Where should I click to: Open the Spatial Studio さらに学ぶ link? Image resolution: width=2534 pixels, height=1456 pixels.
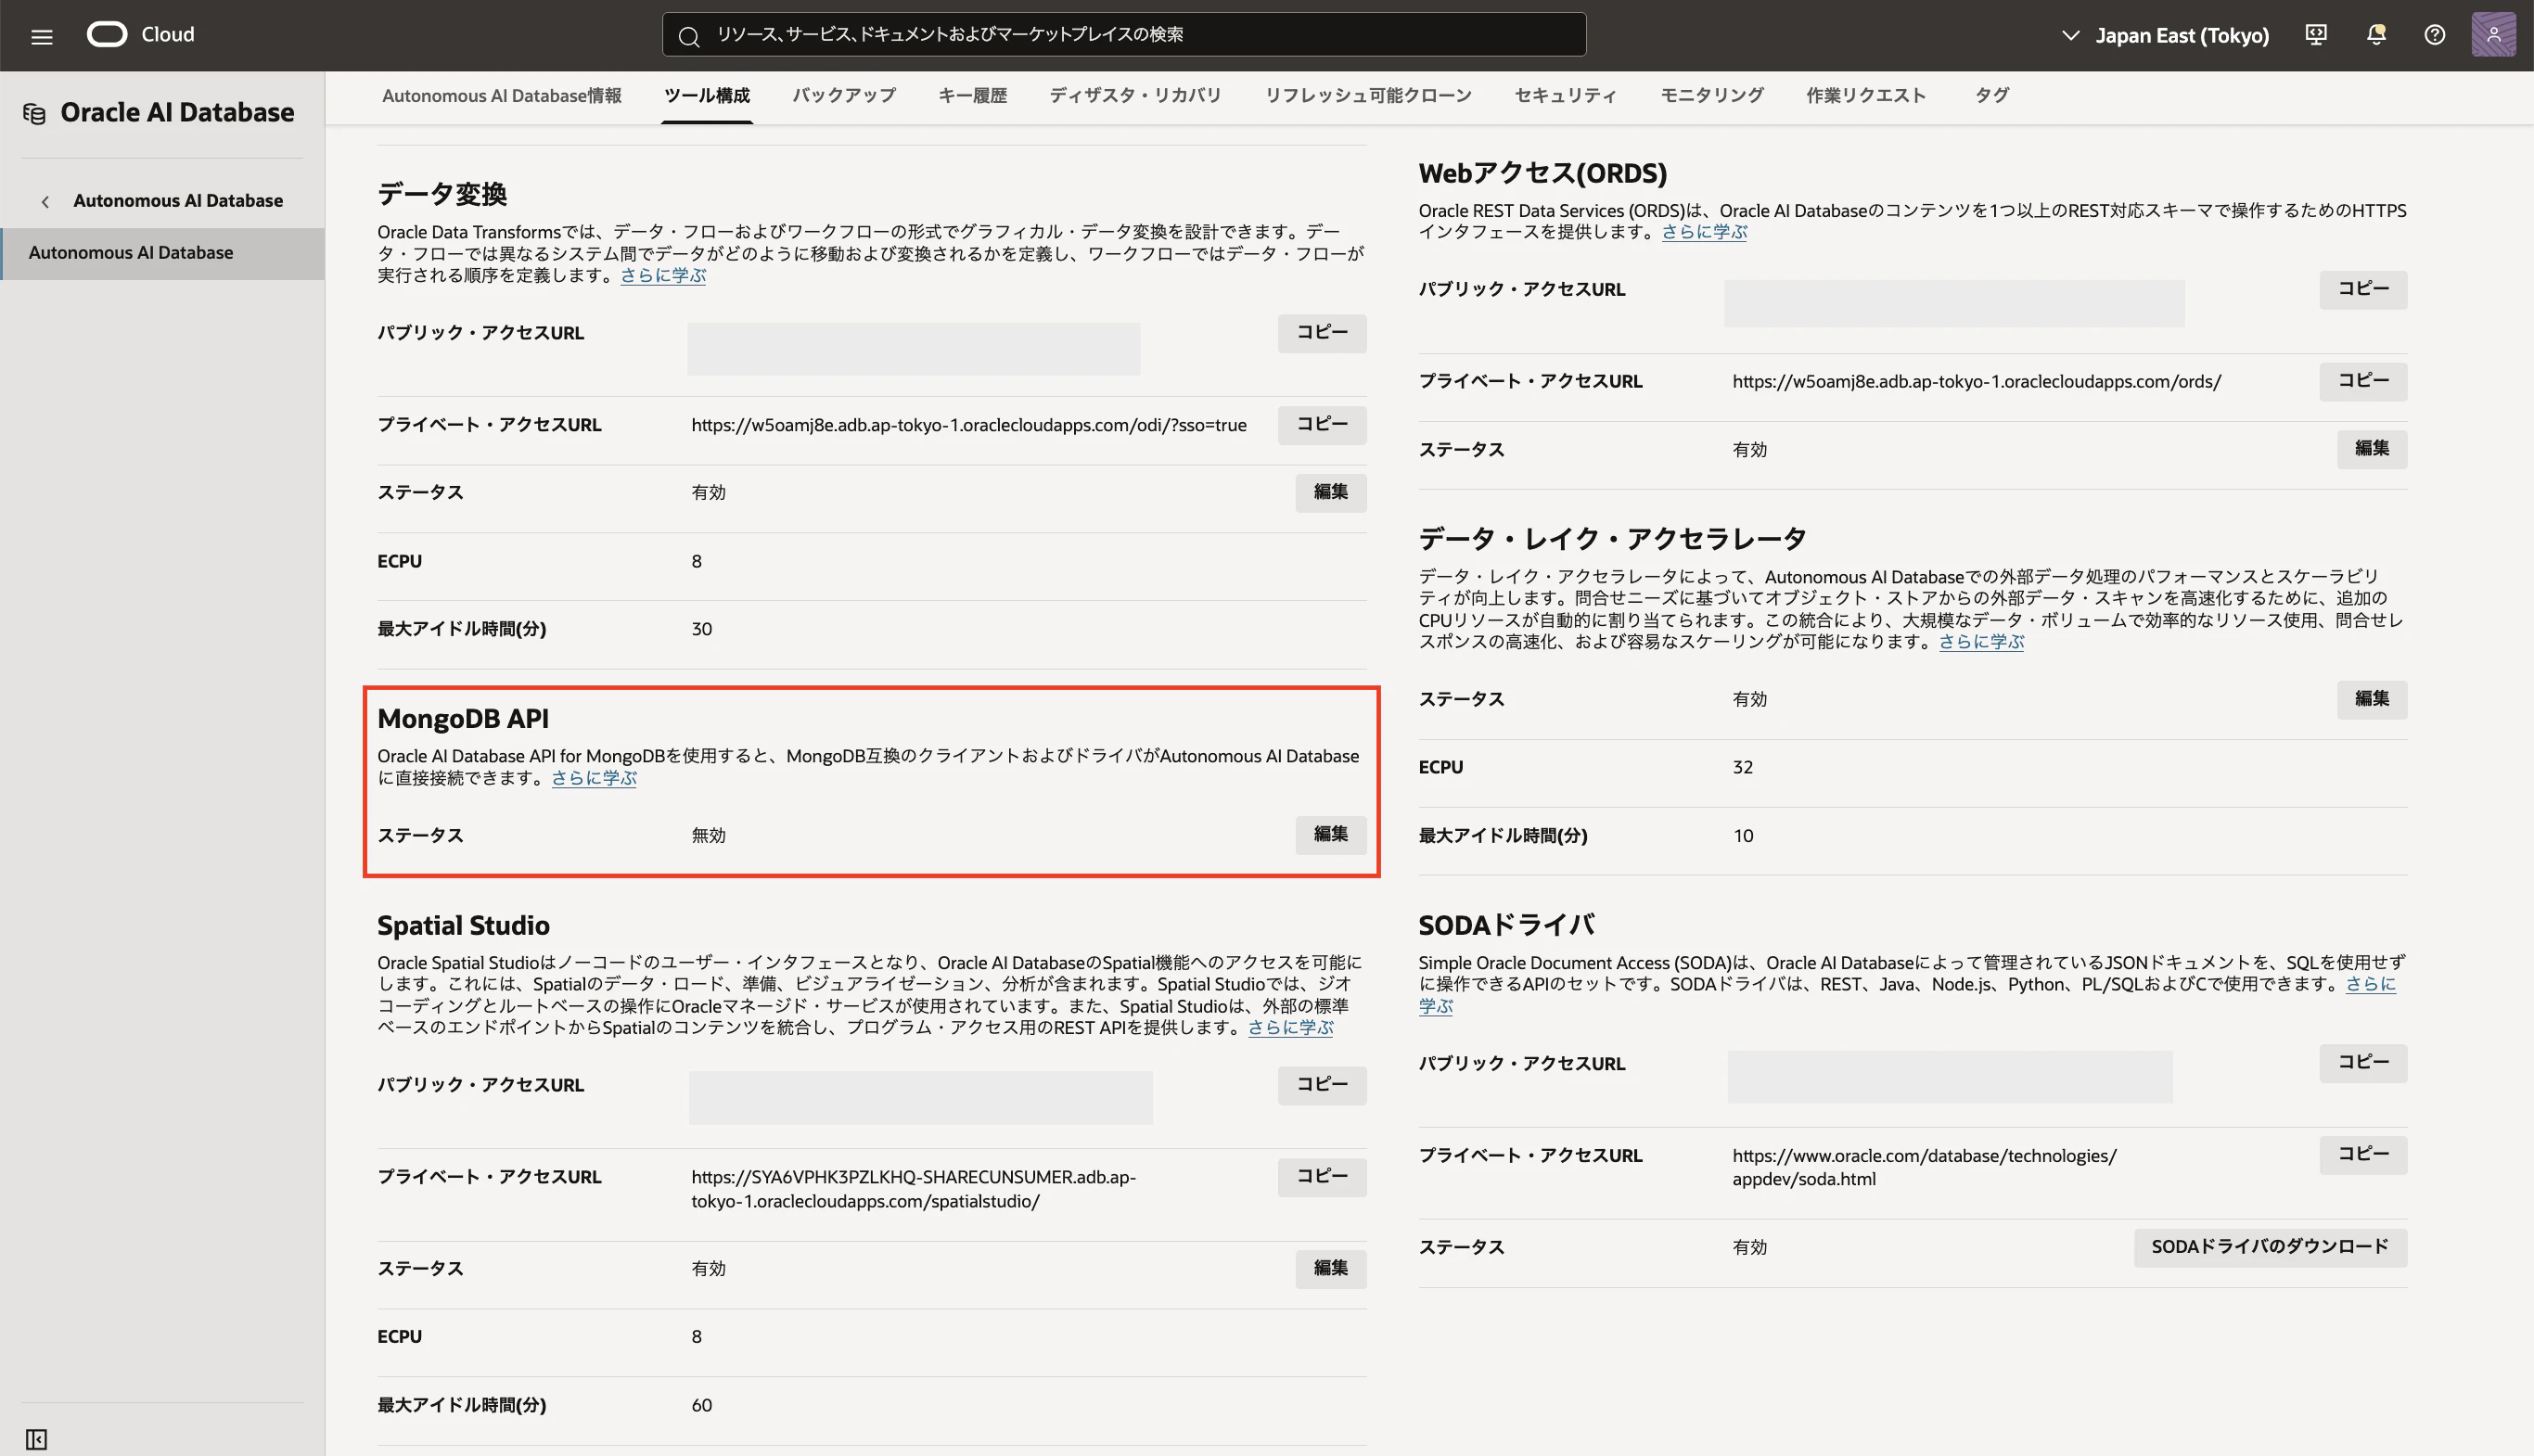1290,1027
